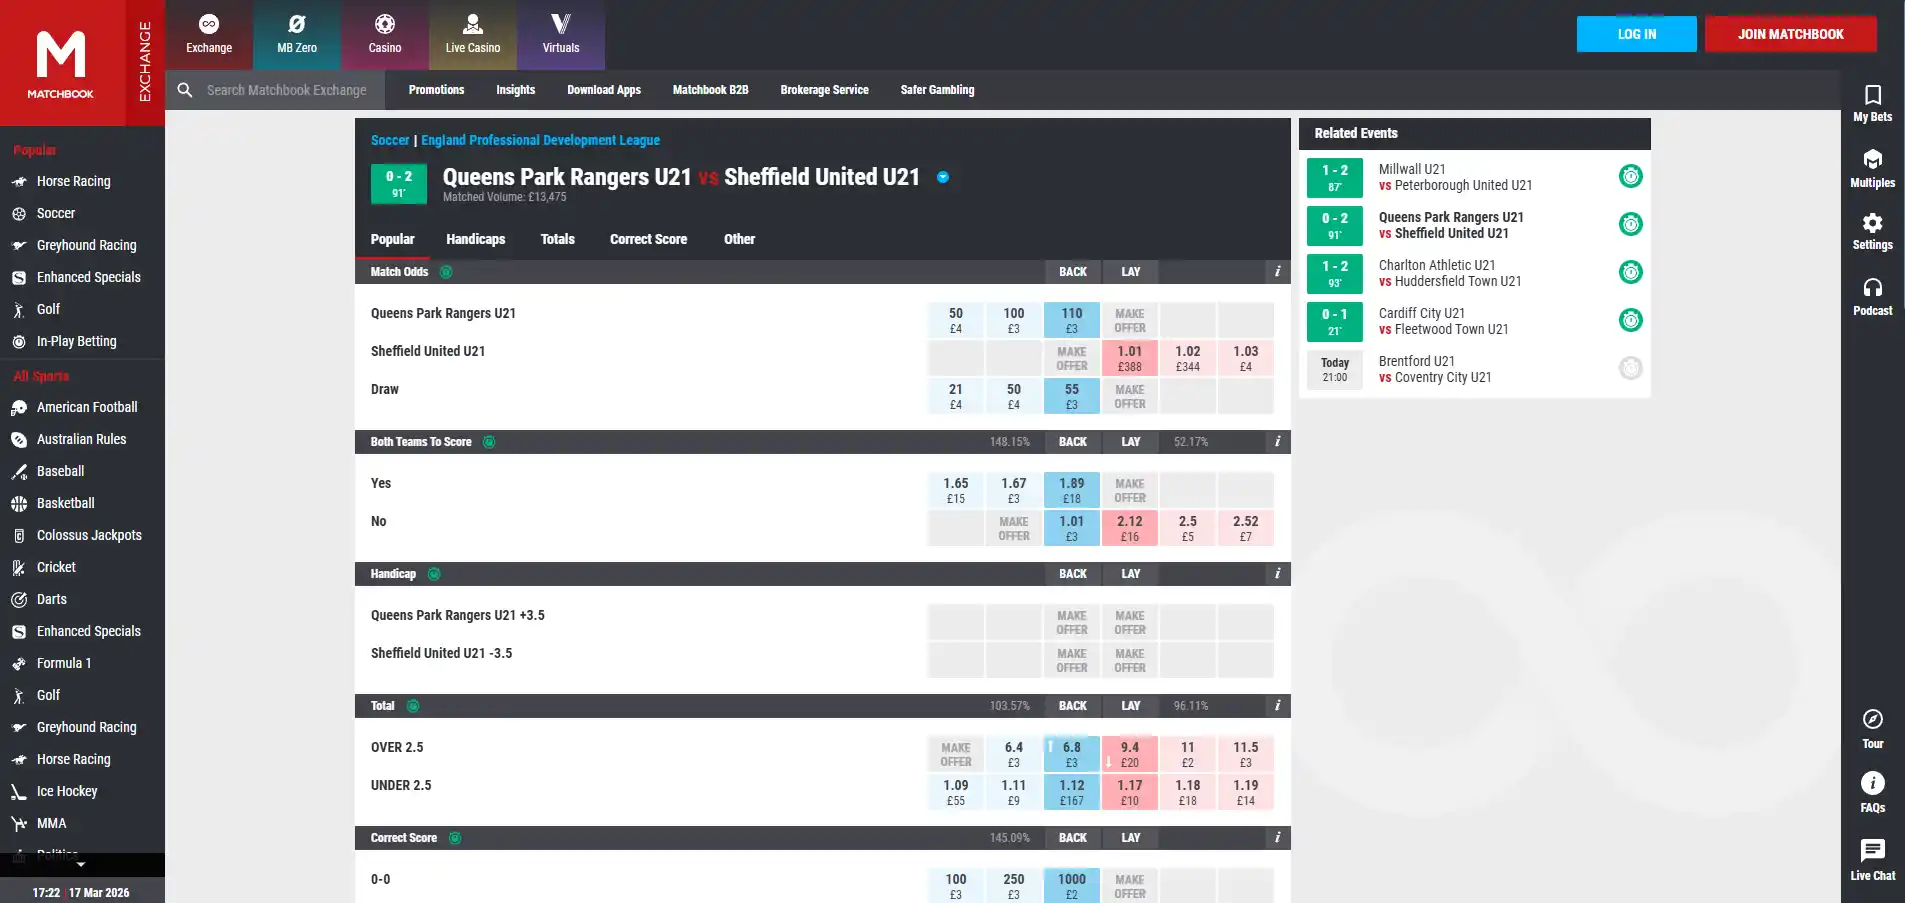Switch to the Other markets tab
1905x903 pixels.
pos(740,240)
